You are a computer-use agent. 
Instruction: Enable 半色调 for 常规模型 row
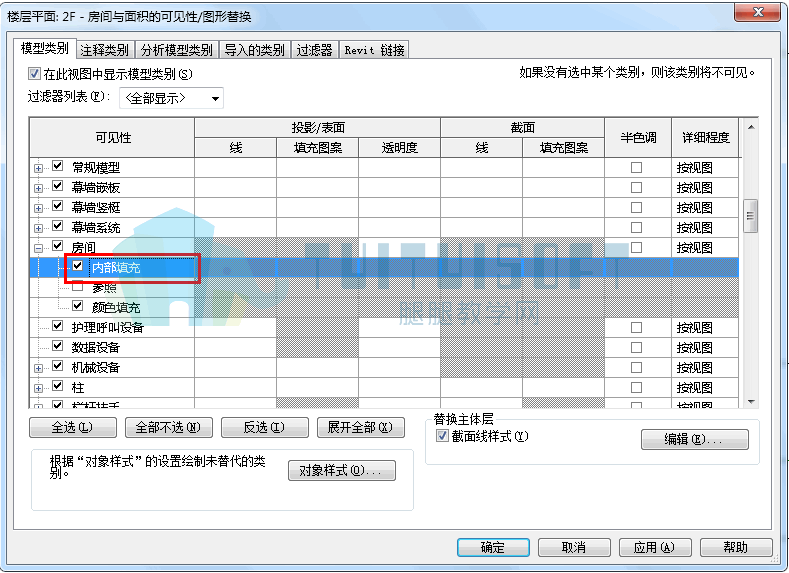coord(637,168)
